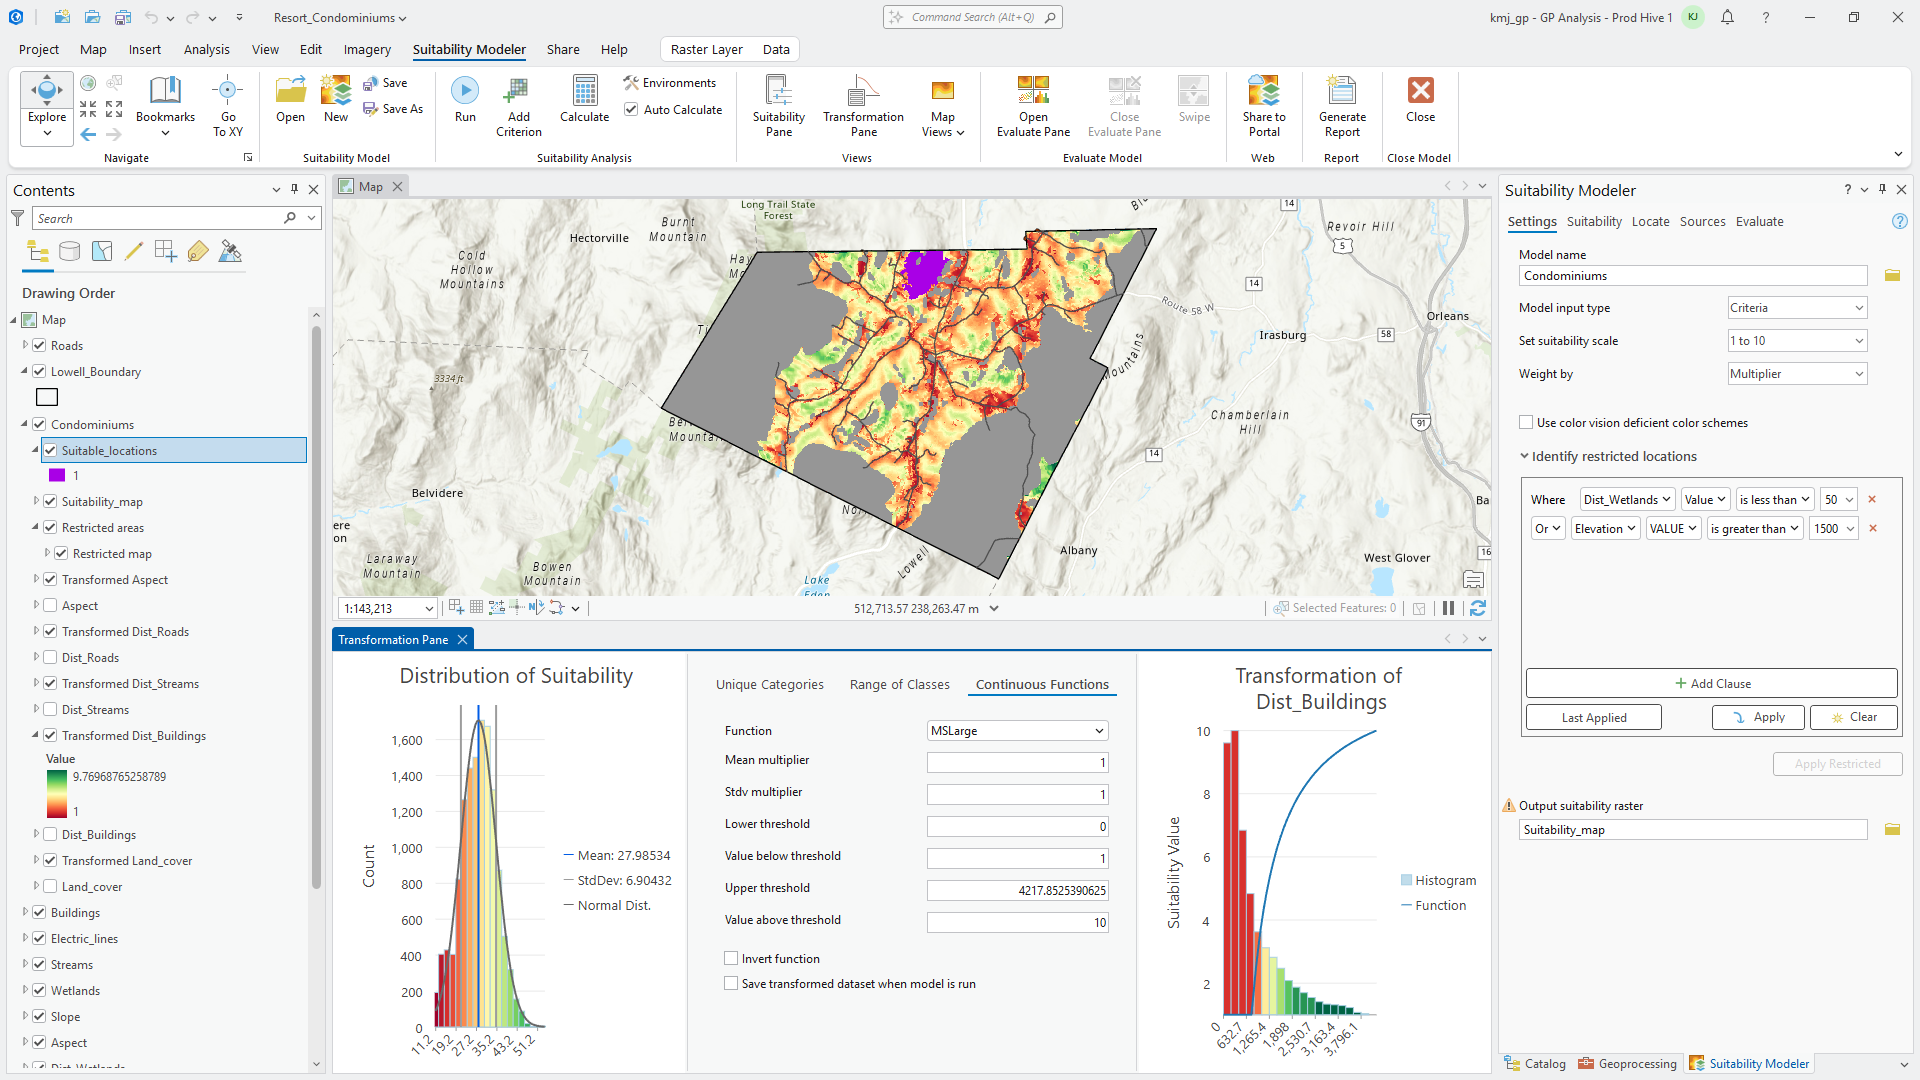Open the Function MSLarge dropdown

[1017, 731]
